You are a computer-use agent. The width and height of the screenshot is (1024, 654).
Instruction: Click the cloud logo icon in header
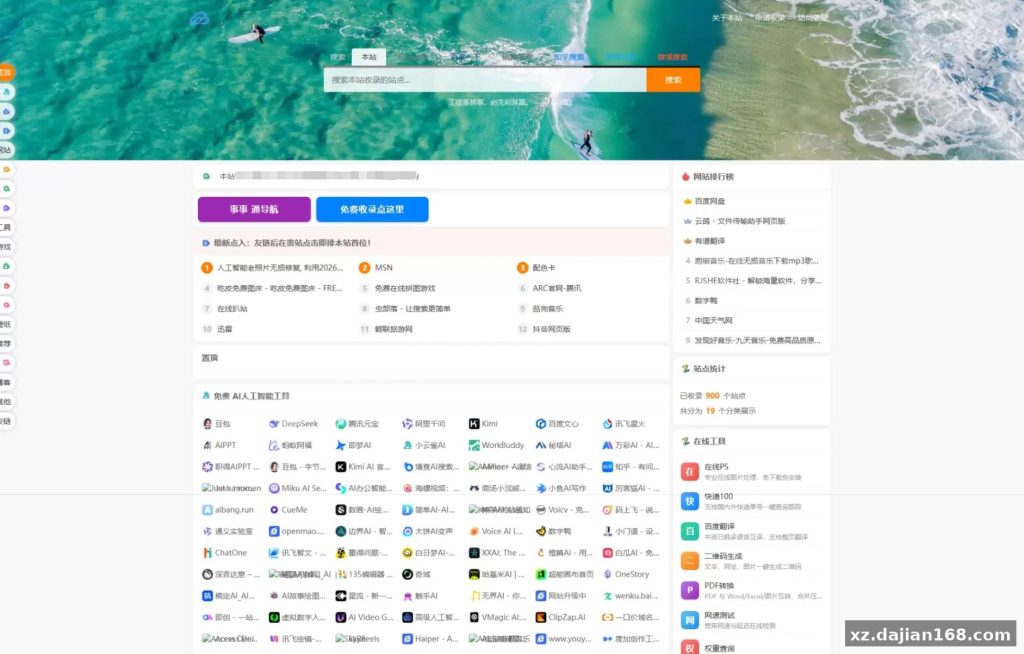pyautogui.click(x=200, y=19)
